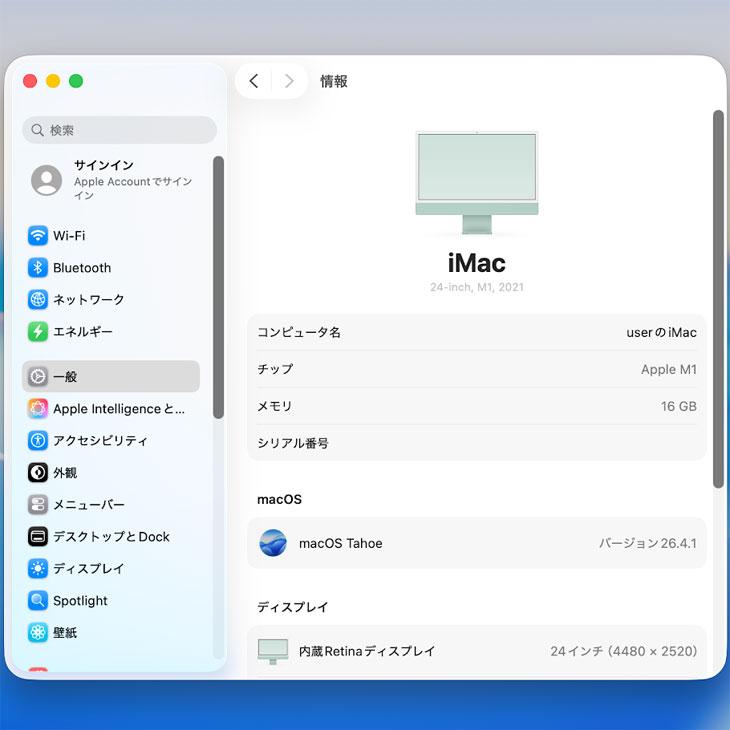Go back with the left chevron
The width and height of the screenshot is (730, 730).
tap(254, 81)
